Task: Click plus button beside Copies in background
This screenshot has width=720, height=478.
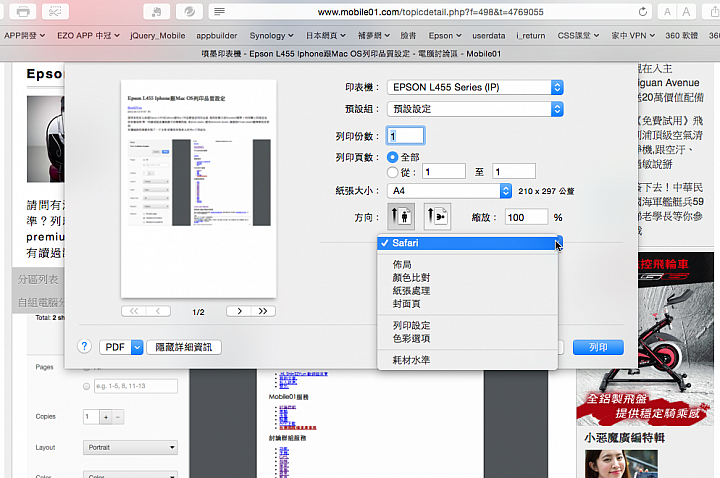Action: pyautogui.click(x=106, y=417)
